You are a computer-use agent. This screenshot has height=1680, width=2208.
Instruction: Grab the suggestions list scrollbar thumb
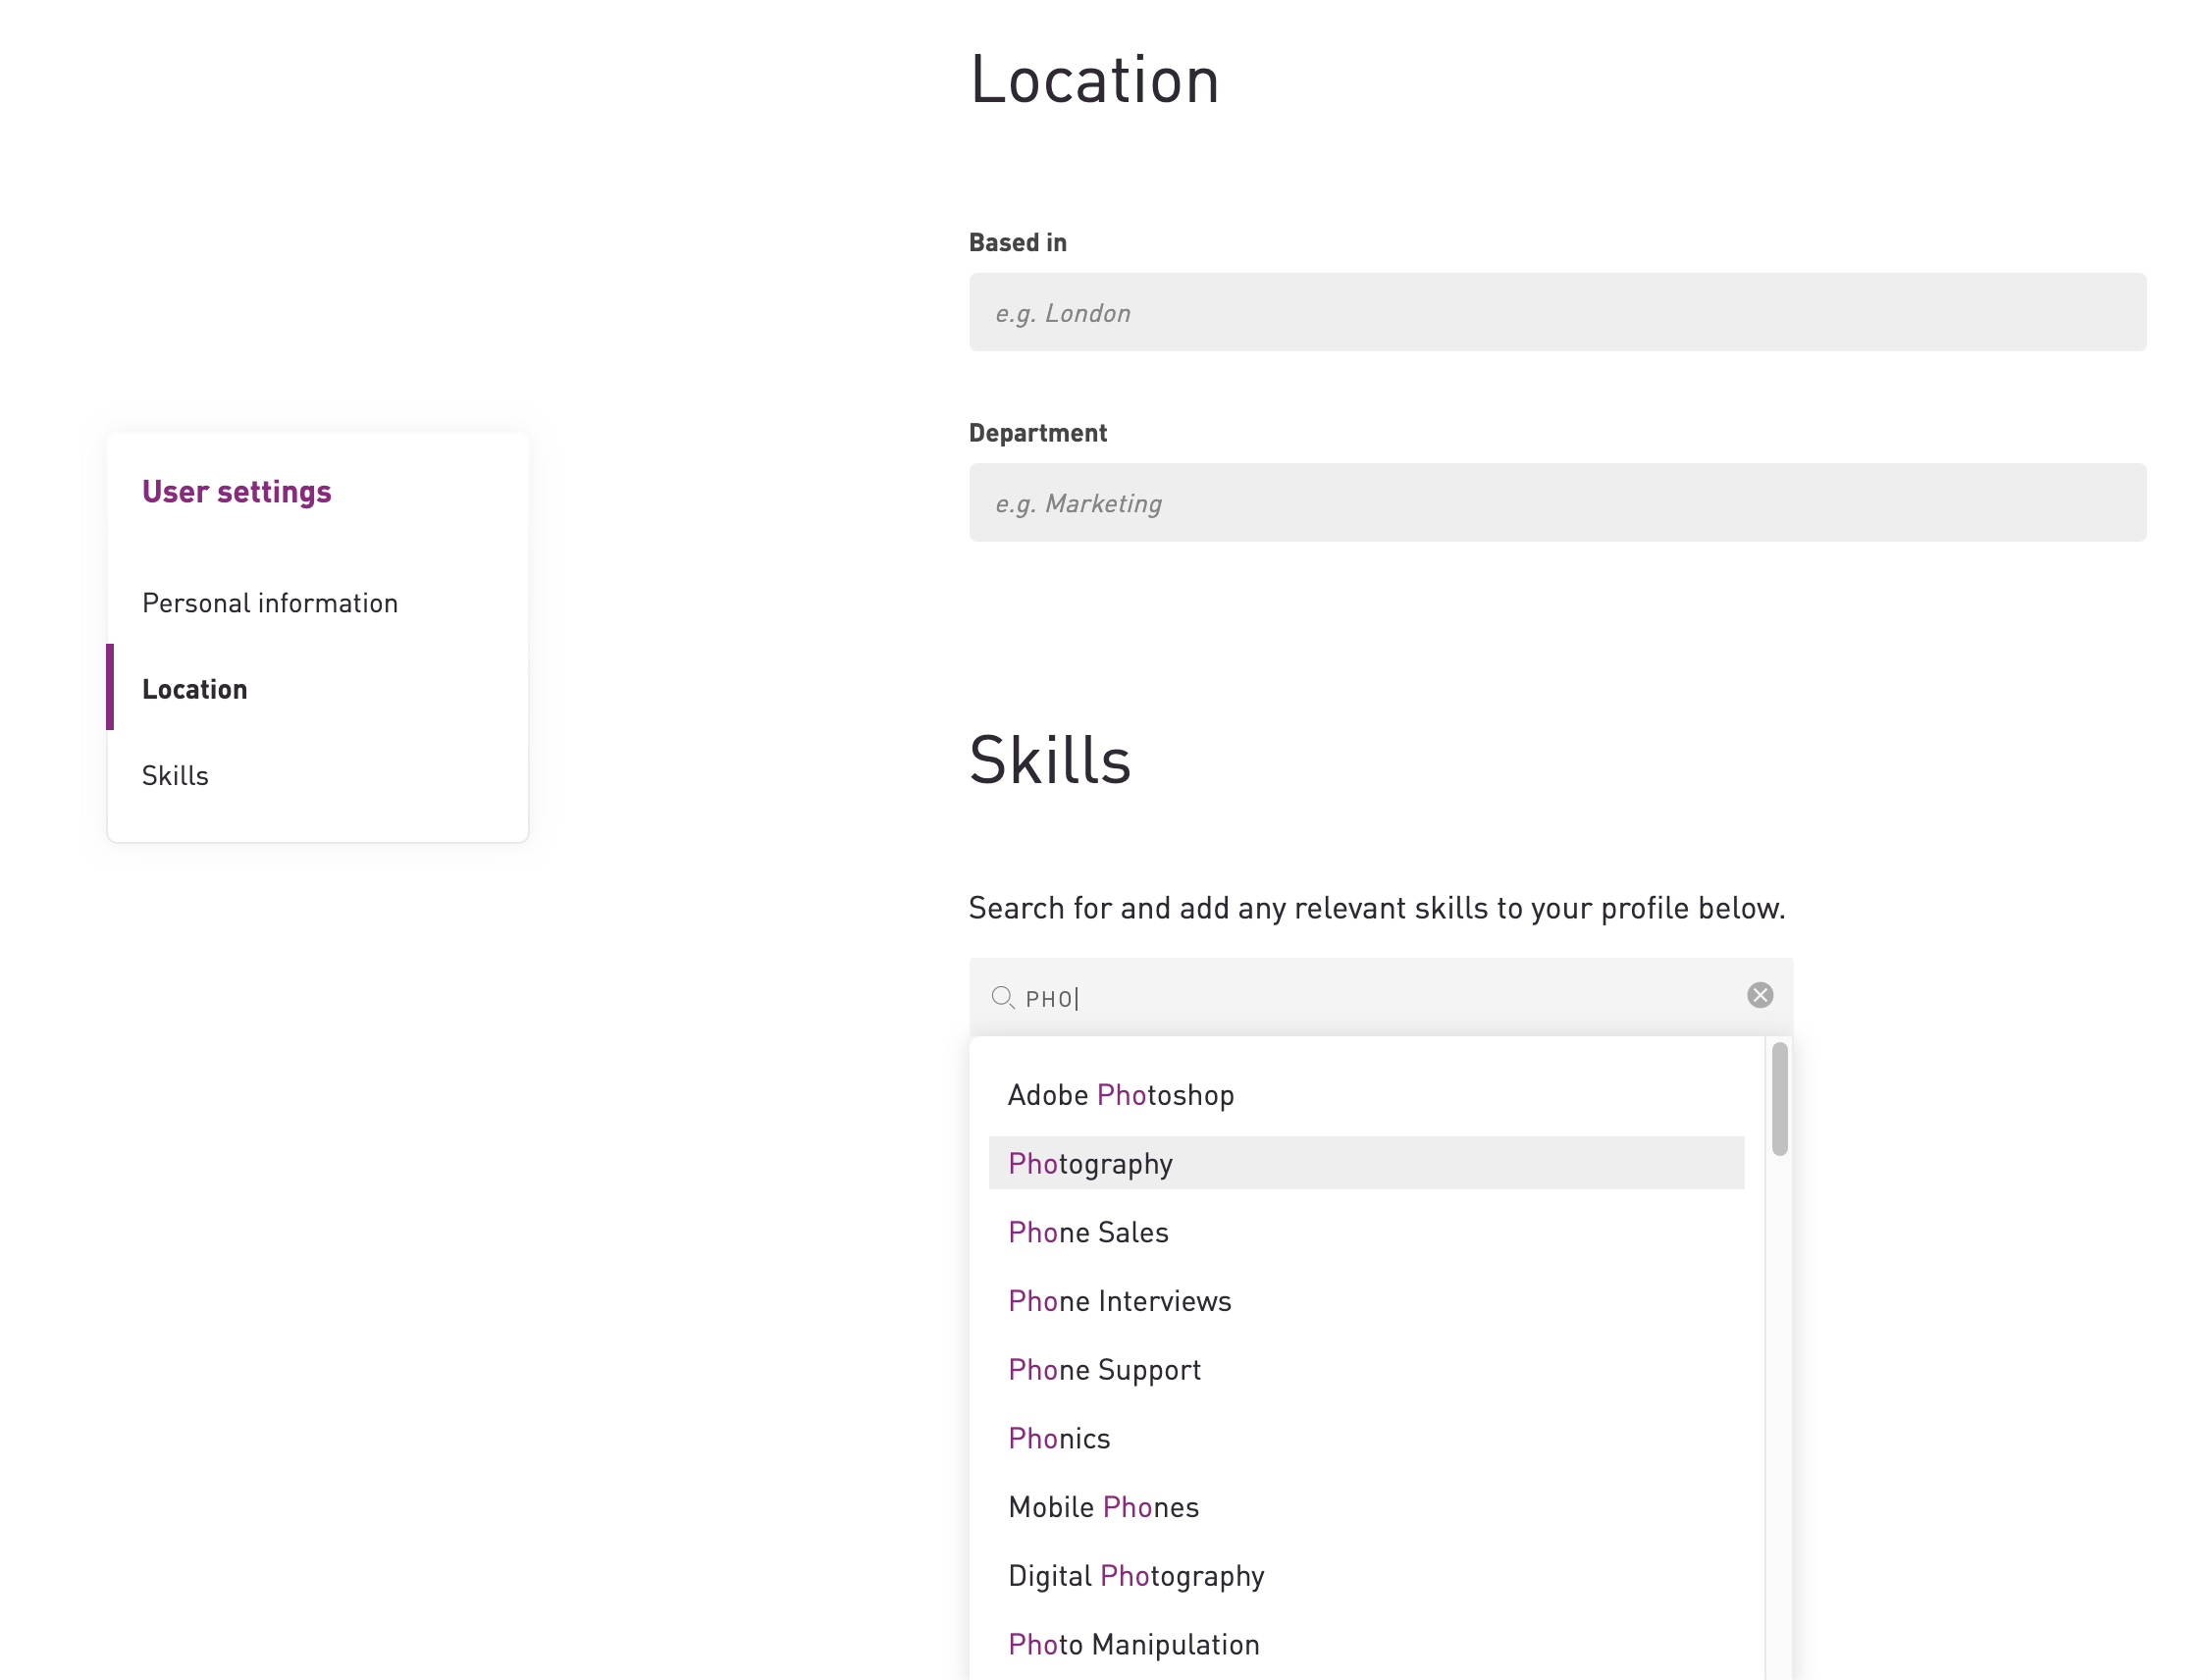(x=1779, y=1099)
